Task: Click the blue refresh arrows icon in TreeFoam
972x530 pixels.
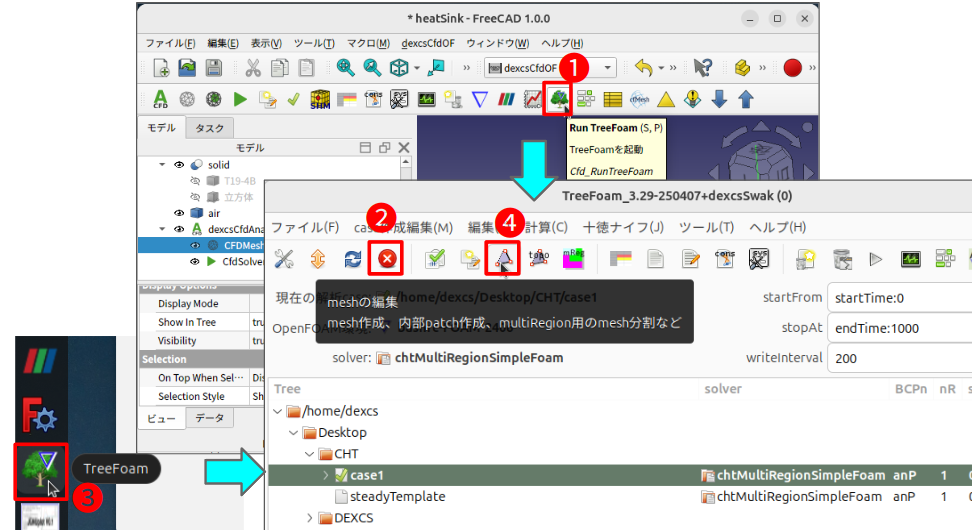Action: pyautogui.click(x=353, y=258)
